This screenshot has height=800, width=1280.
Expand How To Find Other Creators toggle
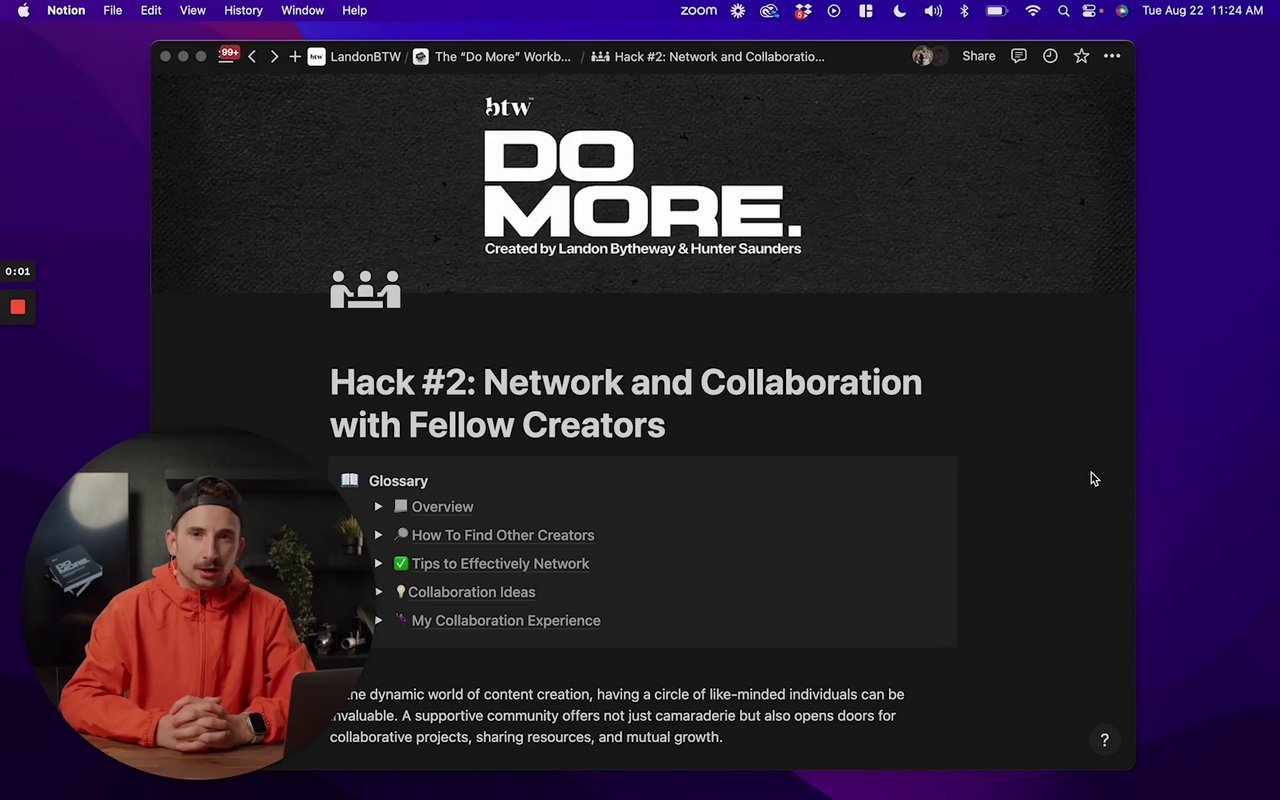coord(378,535)
